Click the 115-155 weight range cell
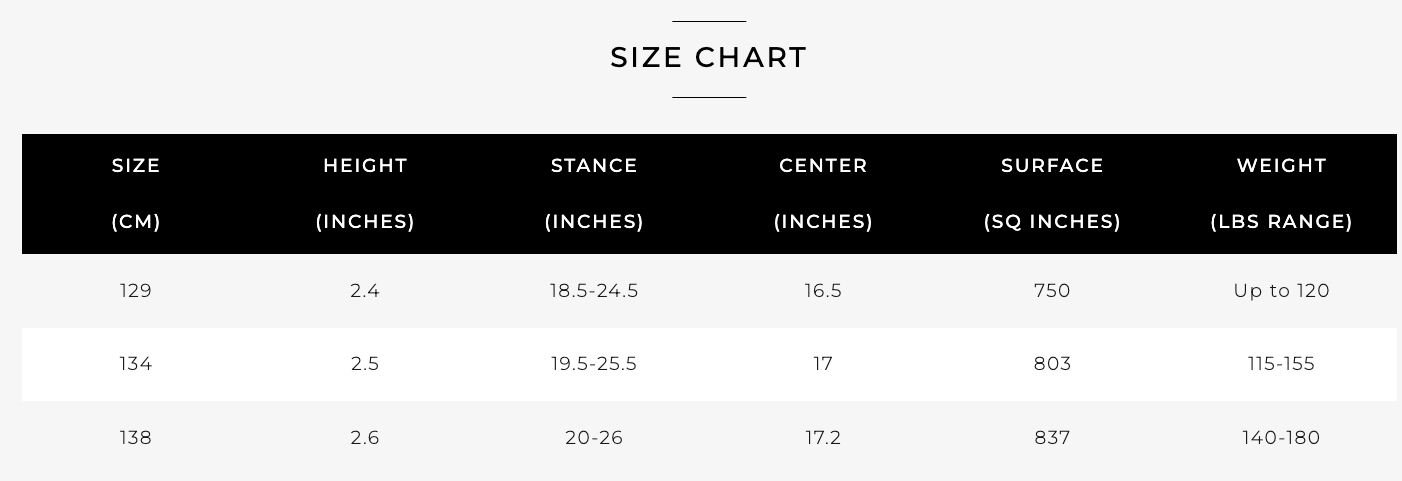The width and height of the screenshot is (1402, 481). click(1281, 364)
